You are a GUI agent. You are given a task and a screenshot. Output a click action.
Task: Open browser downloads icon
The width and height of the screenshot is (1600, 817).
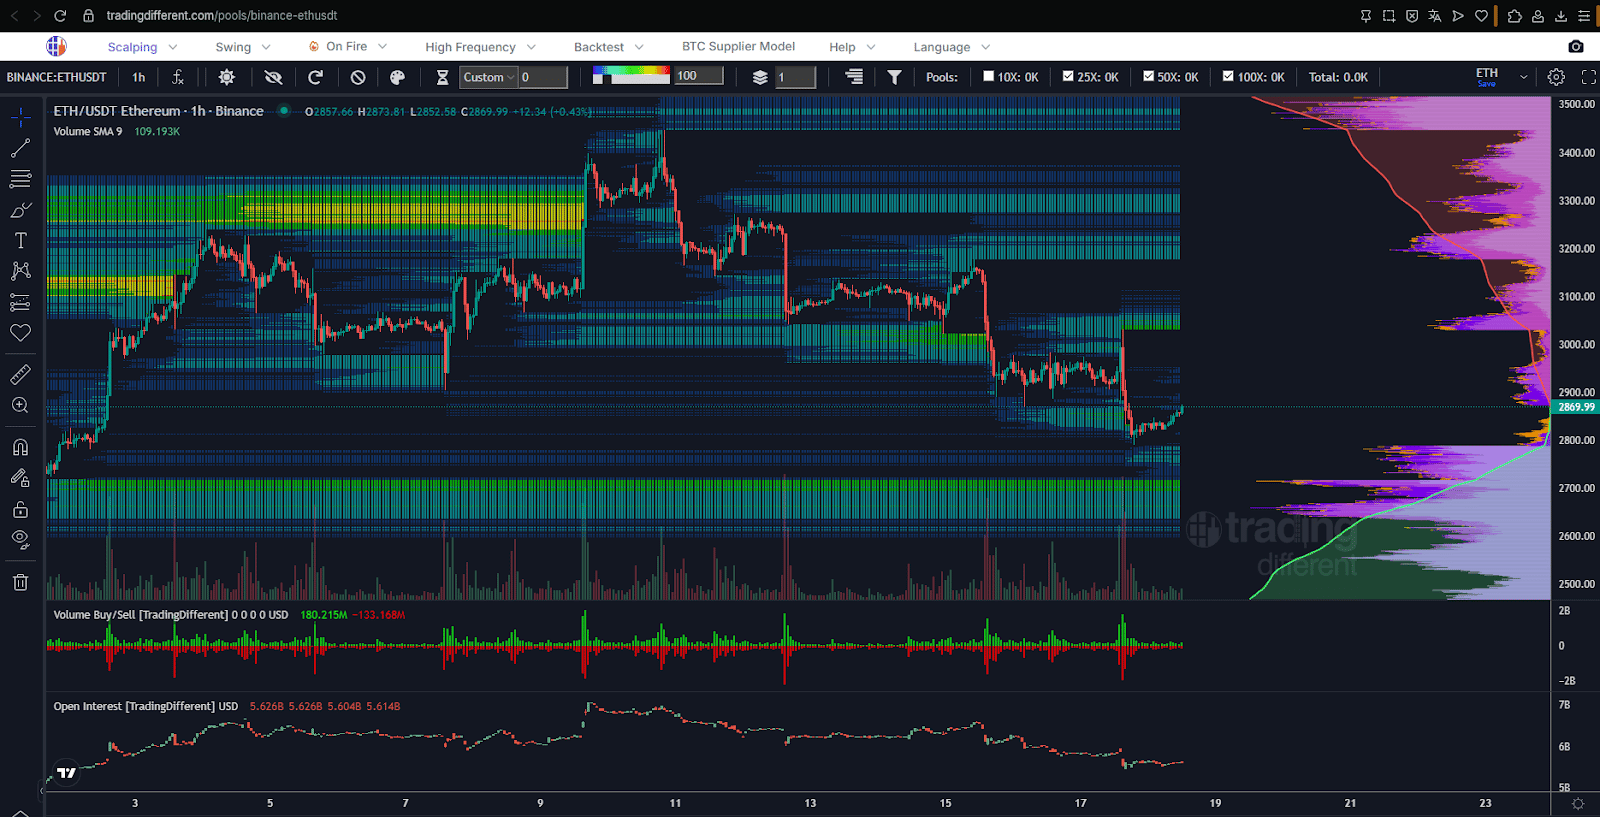(x=1561, y=16)
